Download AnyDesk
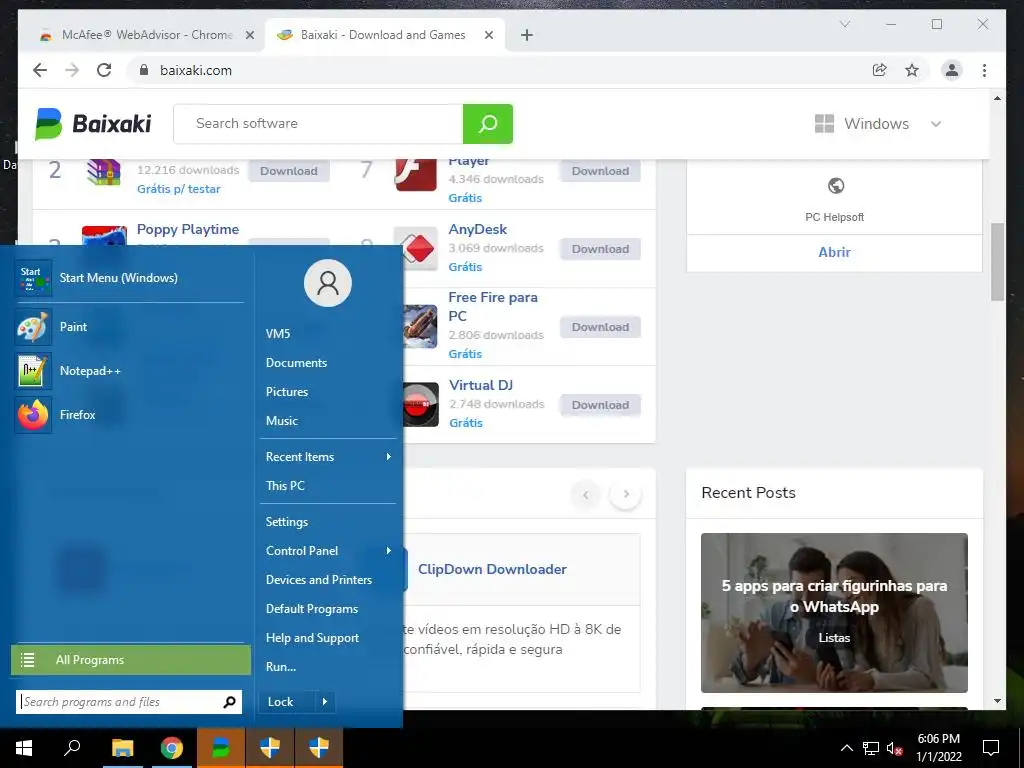This screenshot has width=1024, height=768. [x=600, y=249]
